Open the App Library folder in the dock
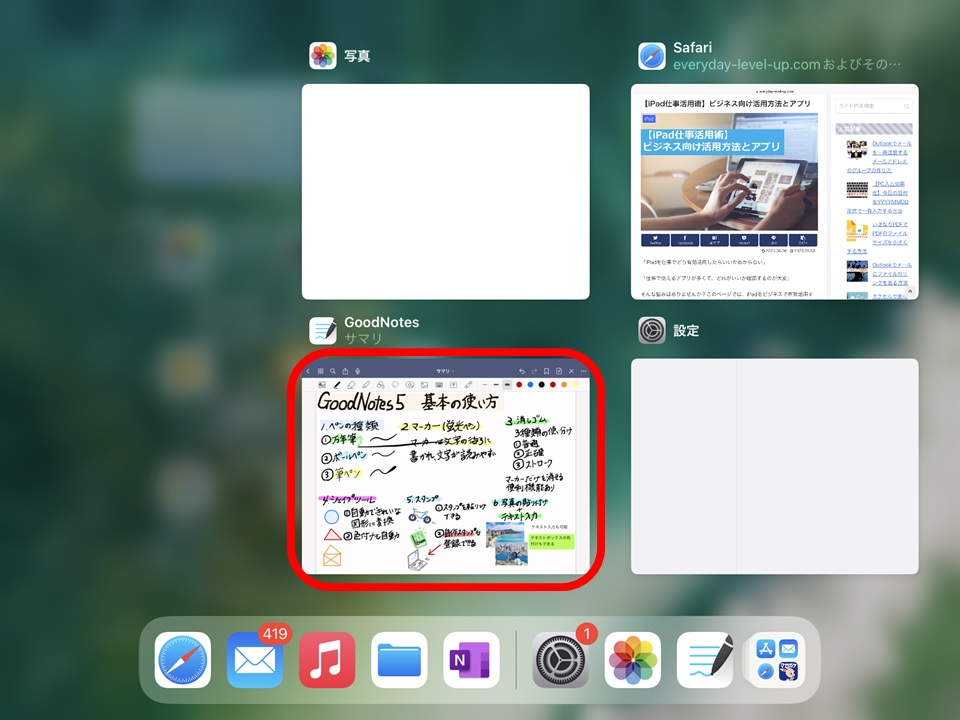The width and height of the screenshot is (960, 720). [777, 660]
